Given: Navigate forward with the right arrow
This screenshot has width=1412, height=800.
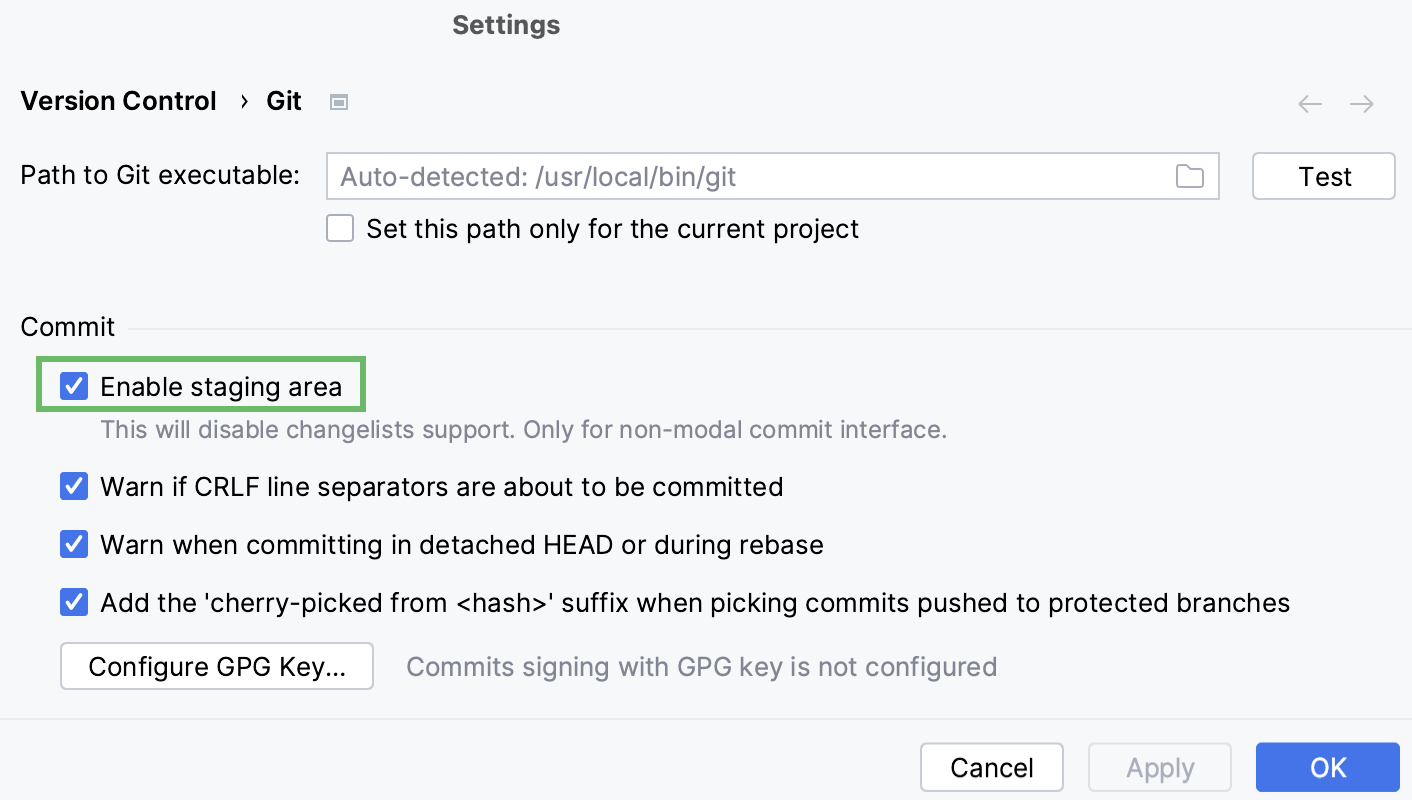Looking at the screenshot, I should (1362, 104).
